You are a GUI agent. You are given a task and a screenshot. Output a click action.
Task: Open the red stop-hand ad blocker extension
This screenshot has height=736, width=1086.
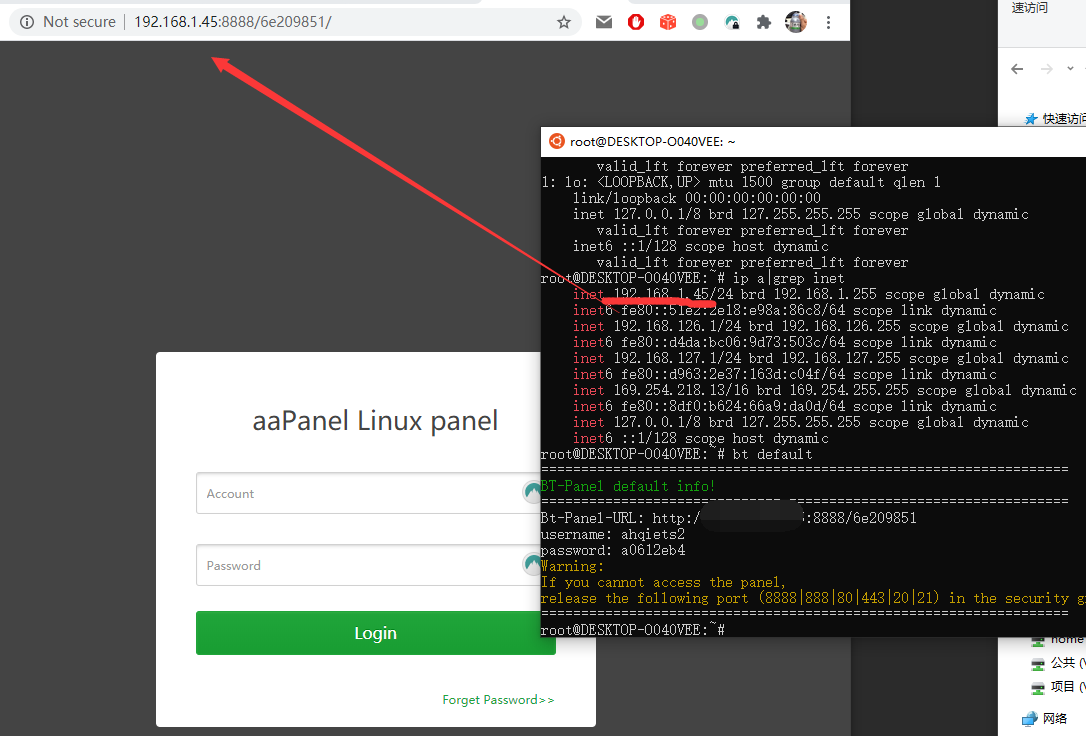pos(636,22)
